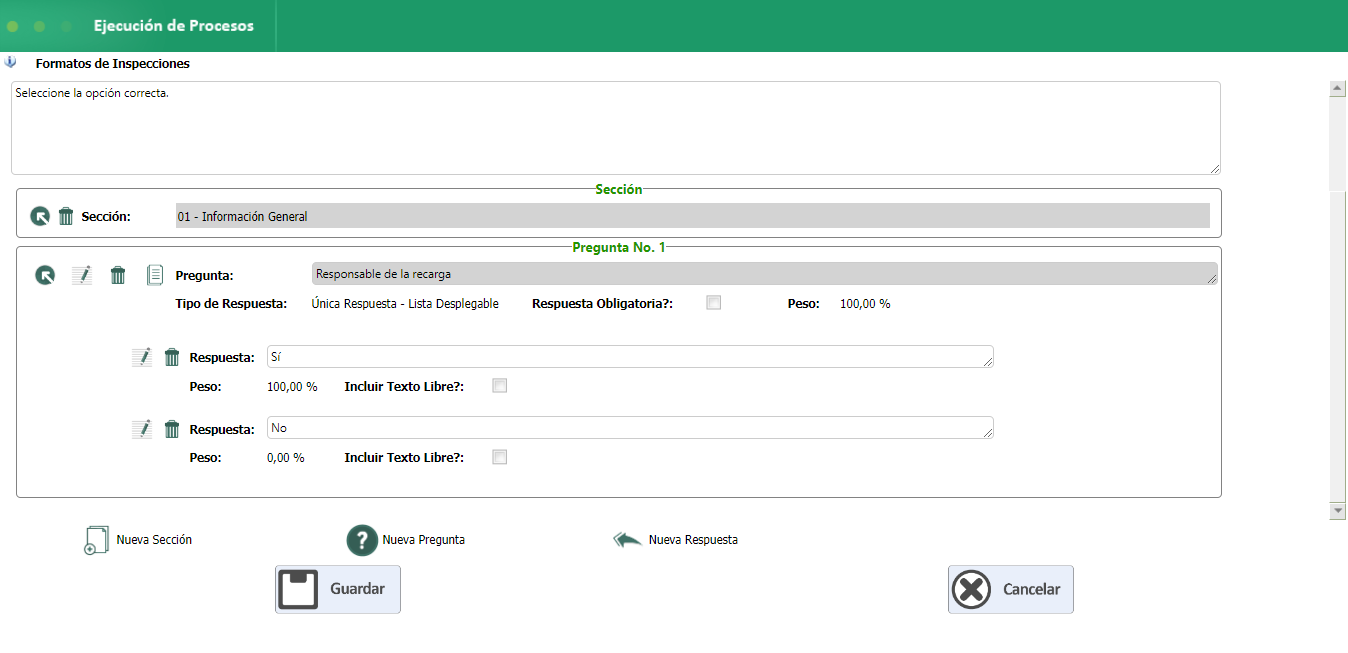This screenshot has height=653, width=1348.
Task: Click the Nueva Sección page icon
Action: [96, 540]
